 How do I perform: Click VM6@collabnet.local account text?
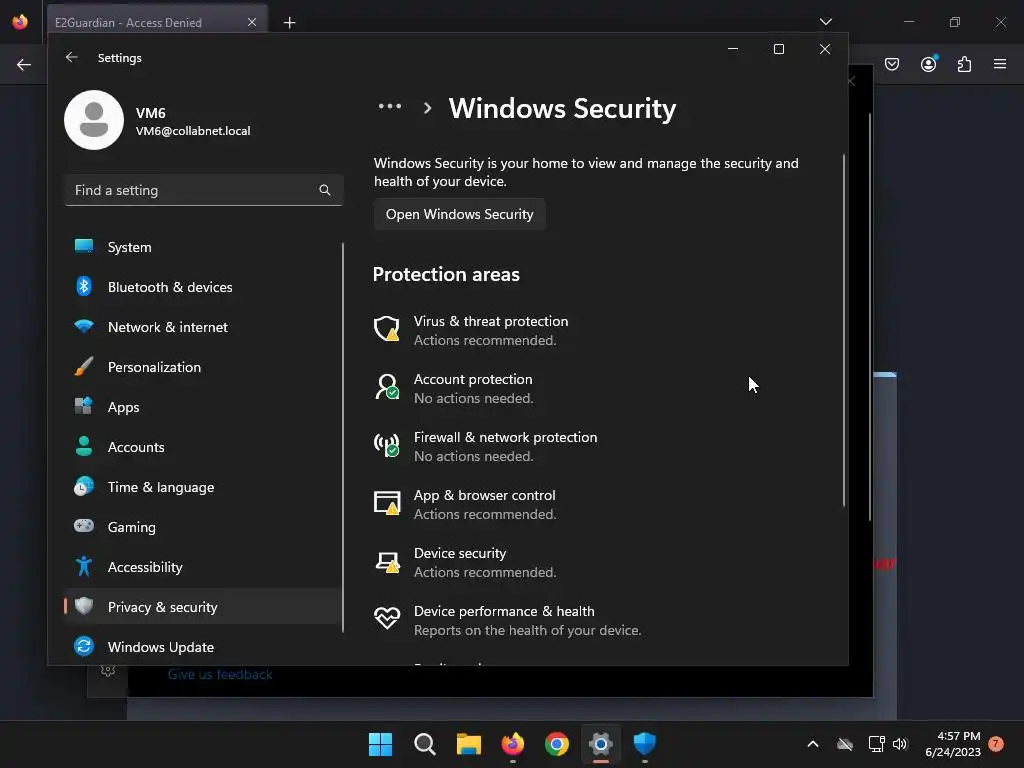(x=193, y=131)
